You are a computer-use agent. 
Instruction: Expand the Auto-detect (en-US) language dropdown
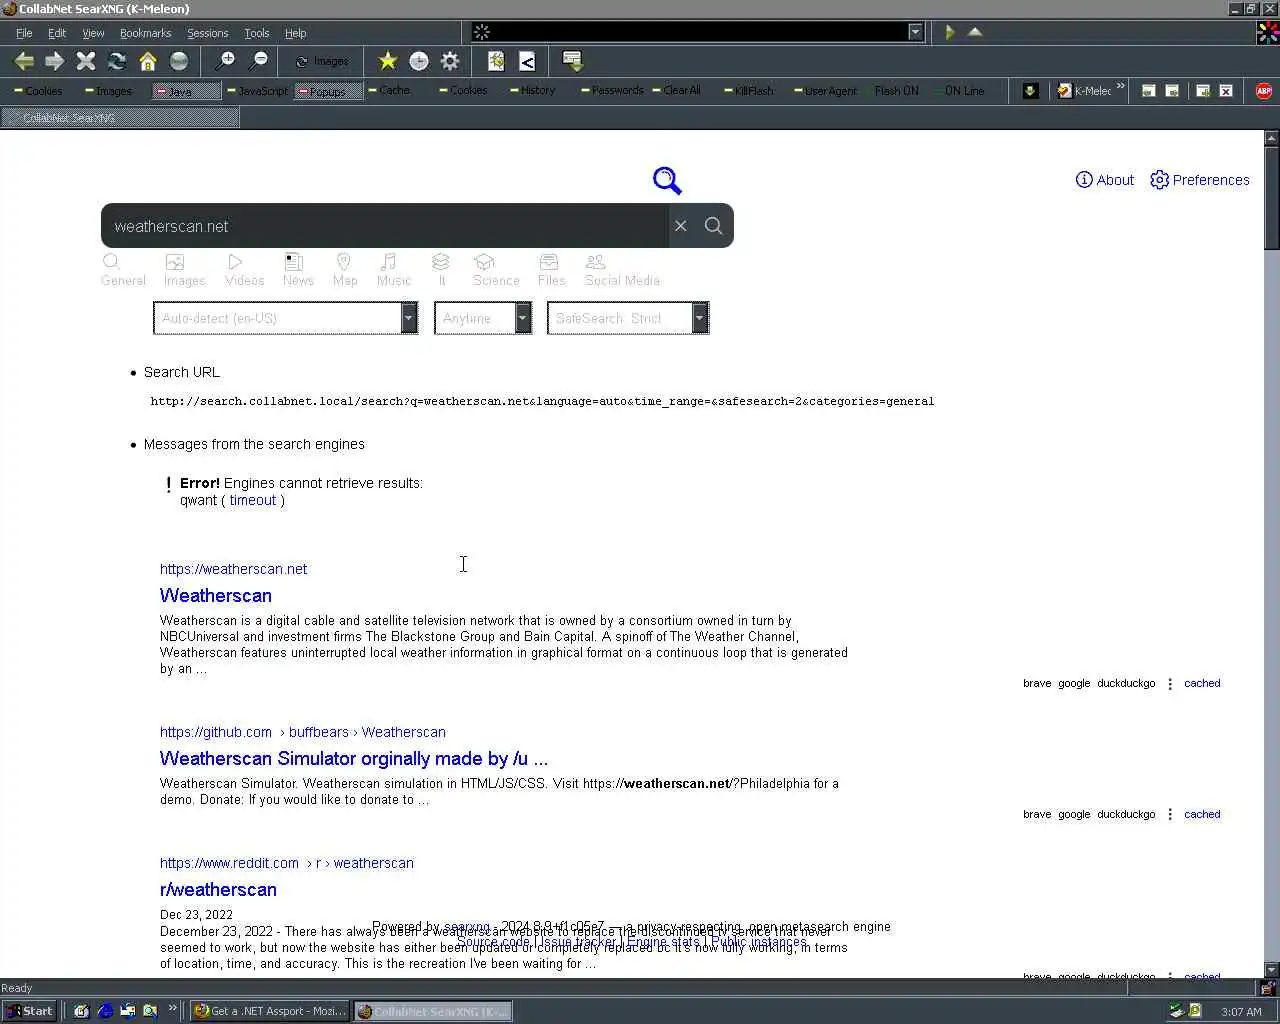[x=285, y=318]
